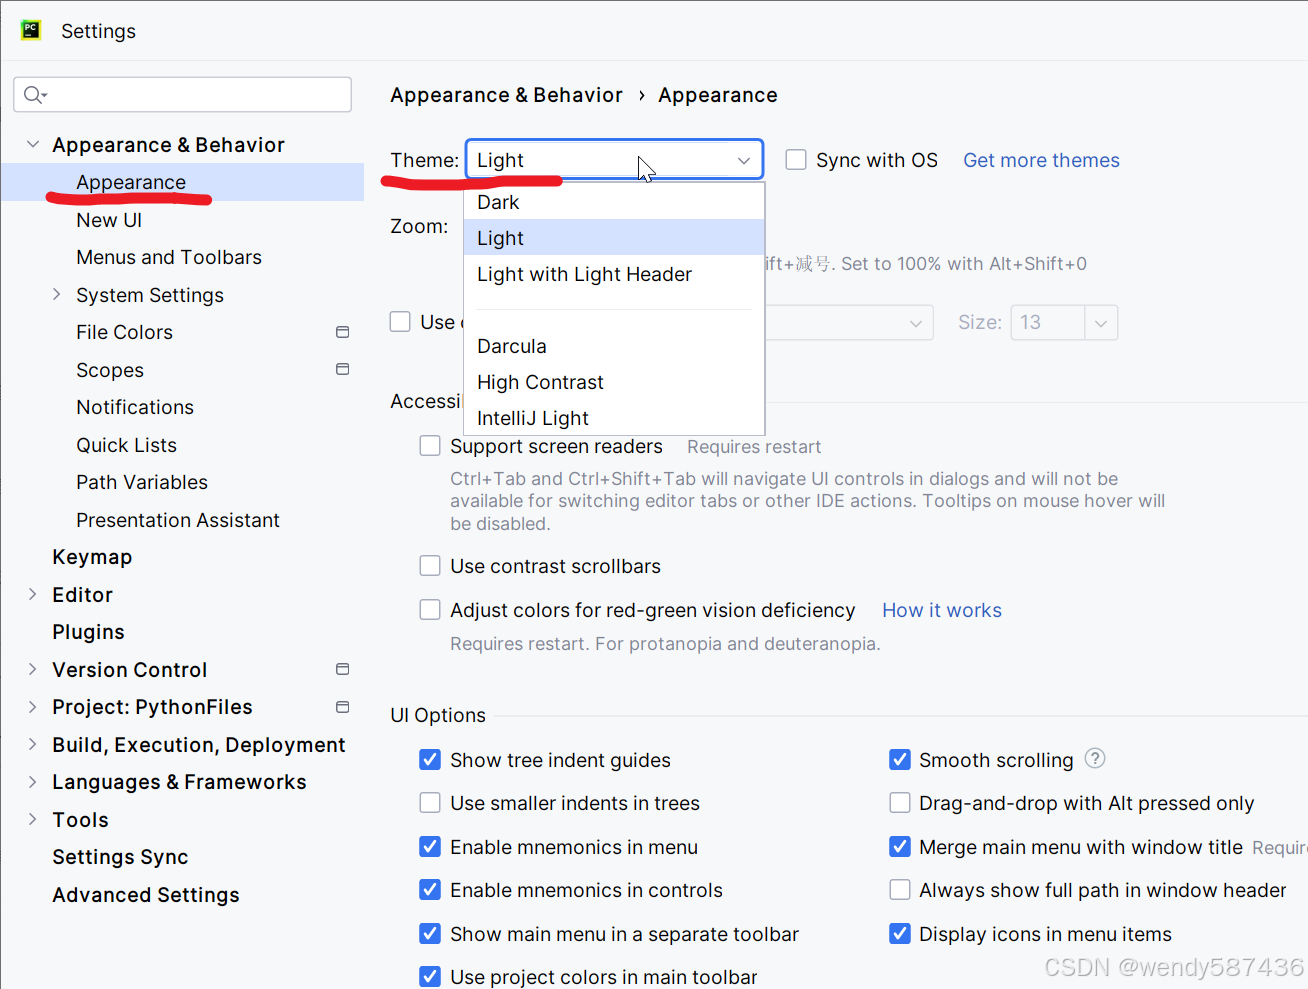Click the font Size value field
The image size is (1308, 989).
1048,323
